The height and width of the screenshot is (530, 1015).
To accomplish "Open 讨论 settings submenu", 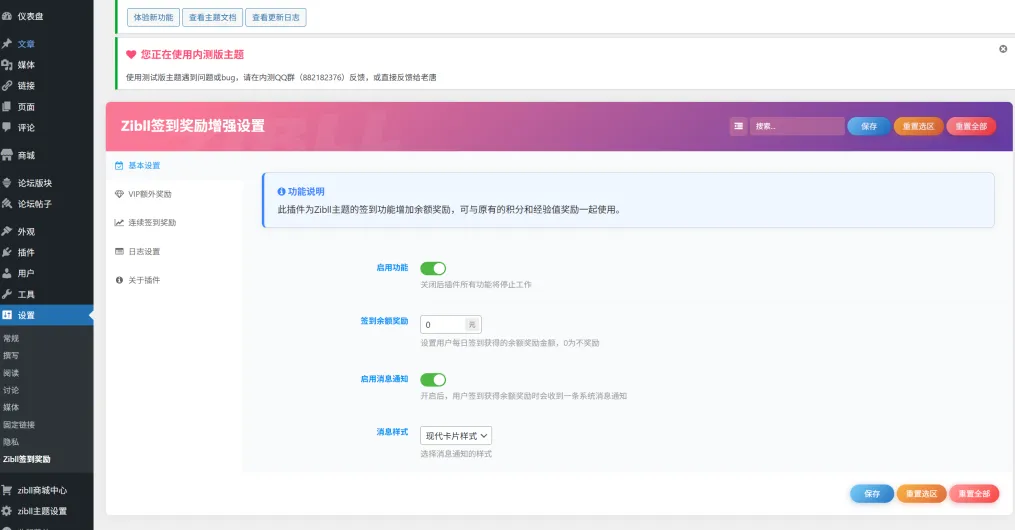I will (x=11, y=390).
